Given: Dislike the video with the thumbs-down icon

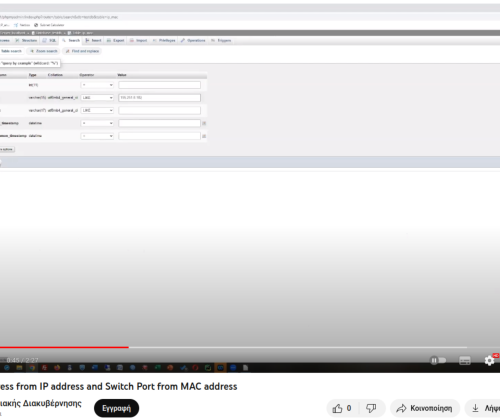Looking at the screenshot, I should 371,408.
